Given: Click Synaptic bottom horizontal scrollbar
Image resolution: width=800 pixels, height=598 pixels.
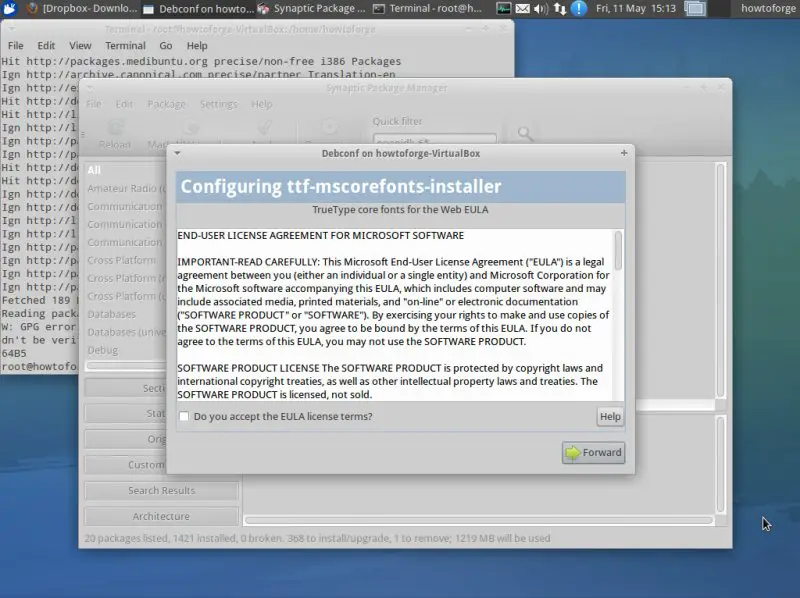Looking at the screenshot, I should click(479, 520).
